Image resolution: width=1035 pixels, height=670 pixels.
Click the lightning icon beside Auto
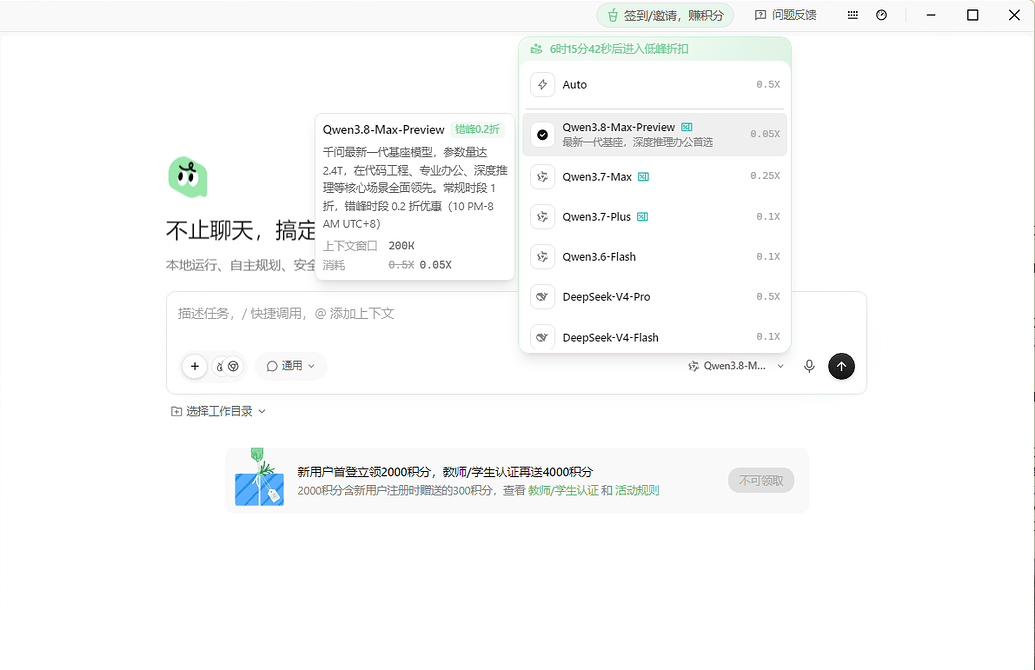543,84
